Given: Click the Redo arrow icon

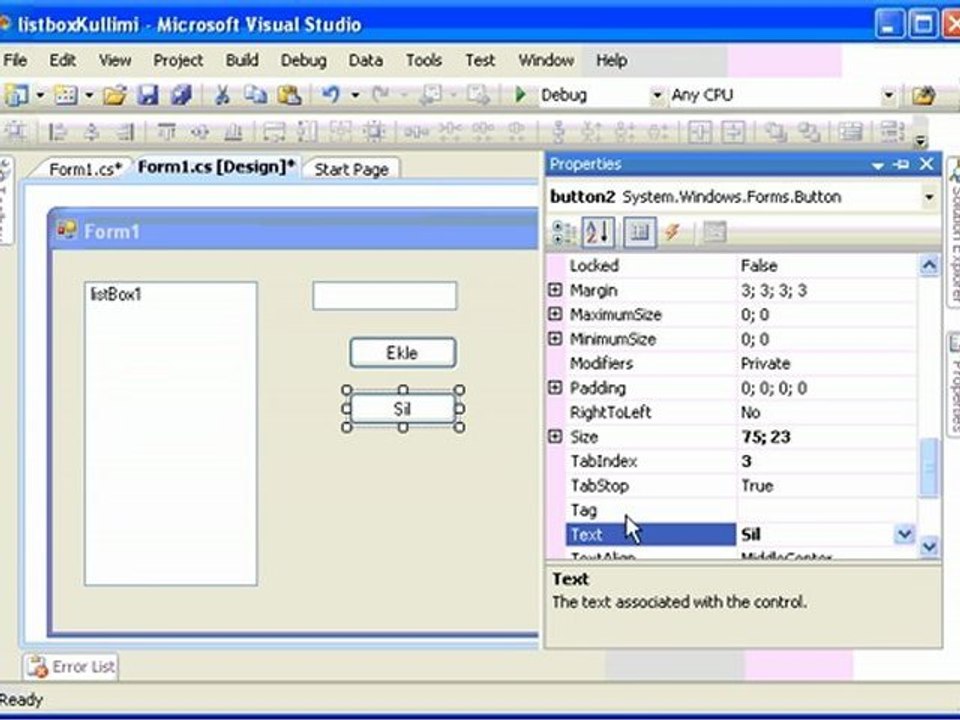Looking at the screenshot, I should click(381, 95).
